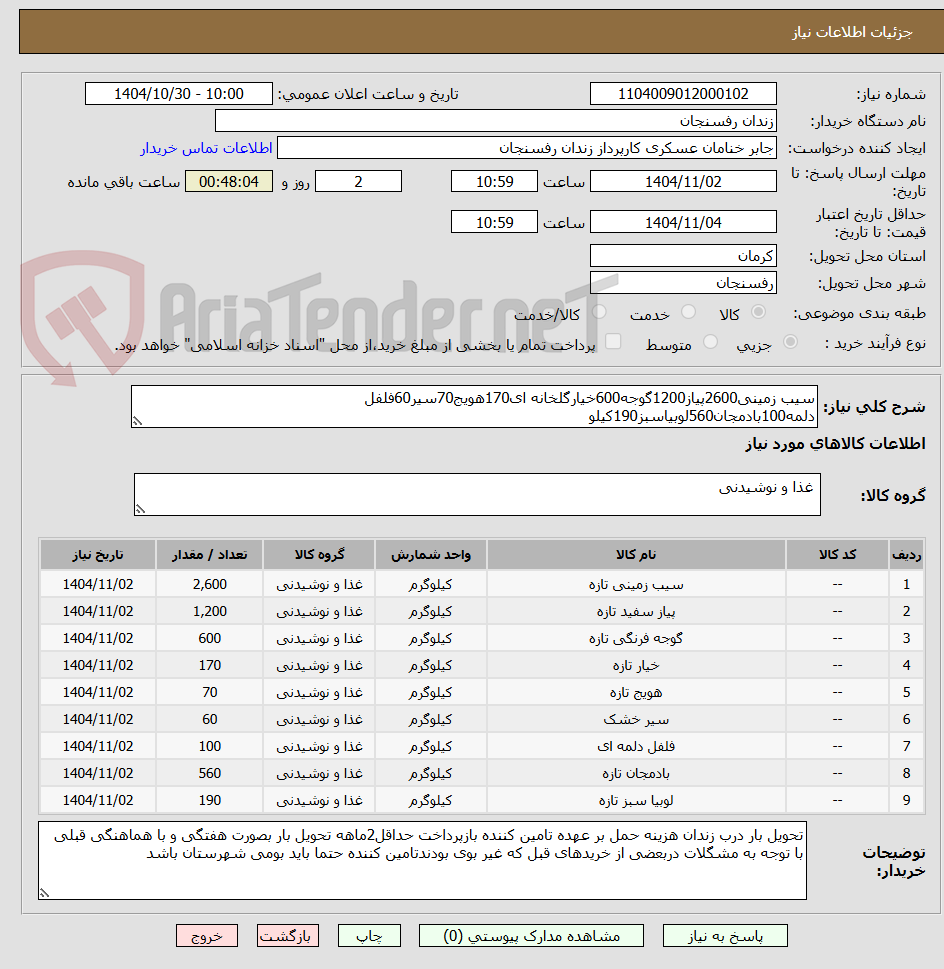Click the مشاهده مدارک پیوستی button
Viewport: 944px width, 969px height.
[x=531, y=936]
